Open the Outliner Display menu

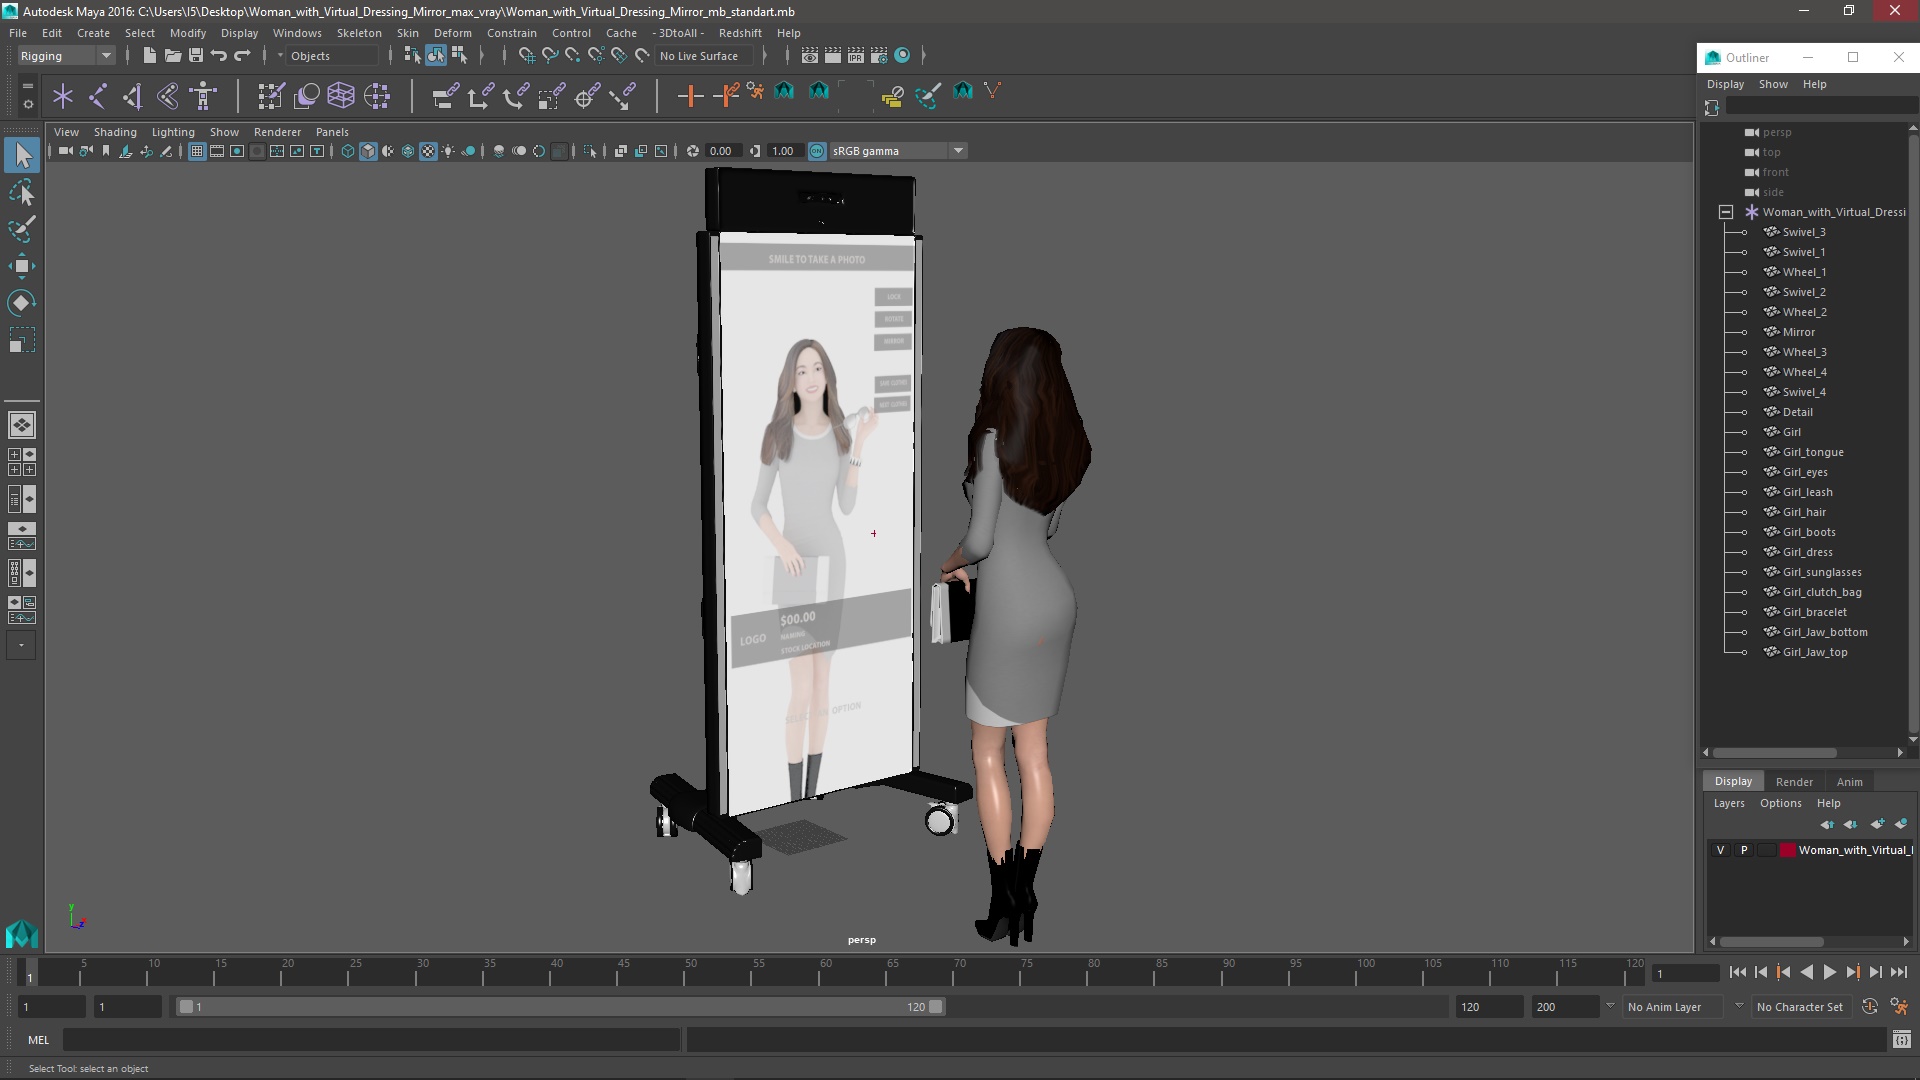(x=1725, y=84)
